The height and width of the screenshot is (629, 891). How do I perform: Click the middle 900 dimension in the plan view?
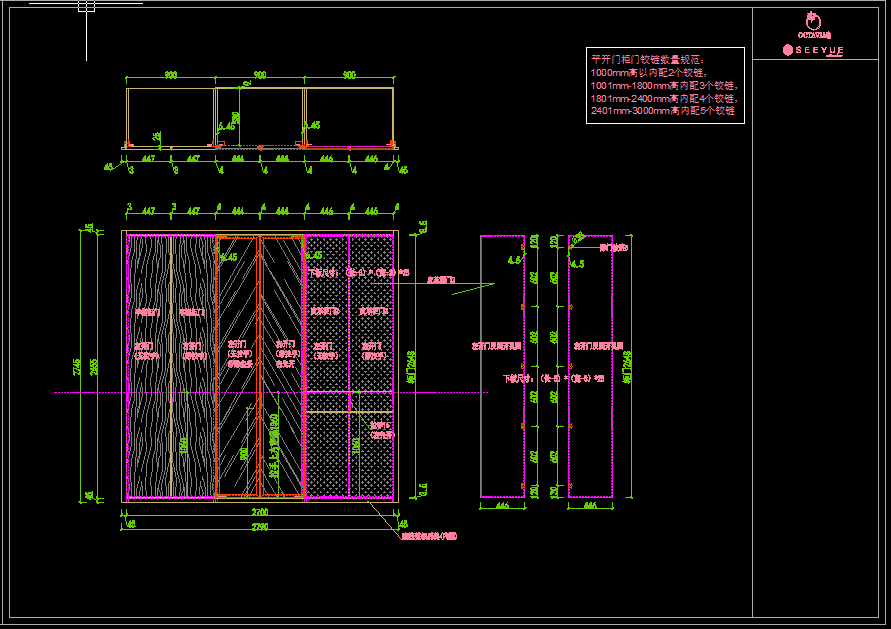260,75
